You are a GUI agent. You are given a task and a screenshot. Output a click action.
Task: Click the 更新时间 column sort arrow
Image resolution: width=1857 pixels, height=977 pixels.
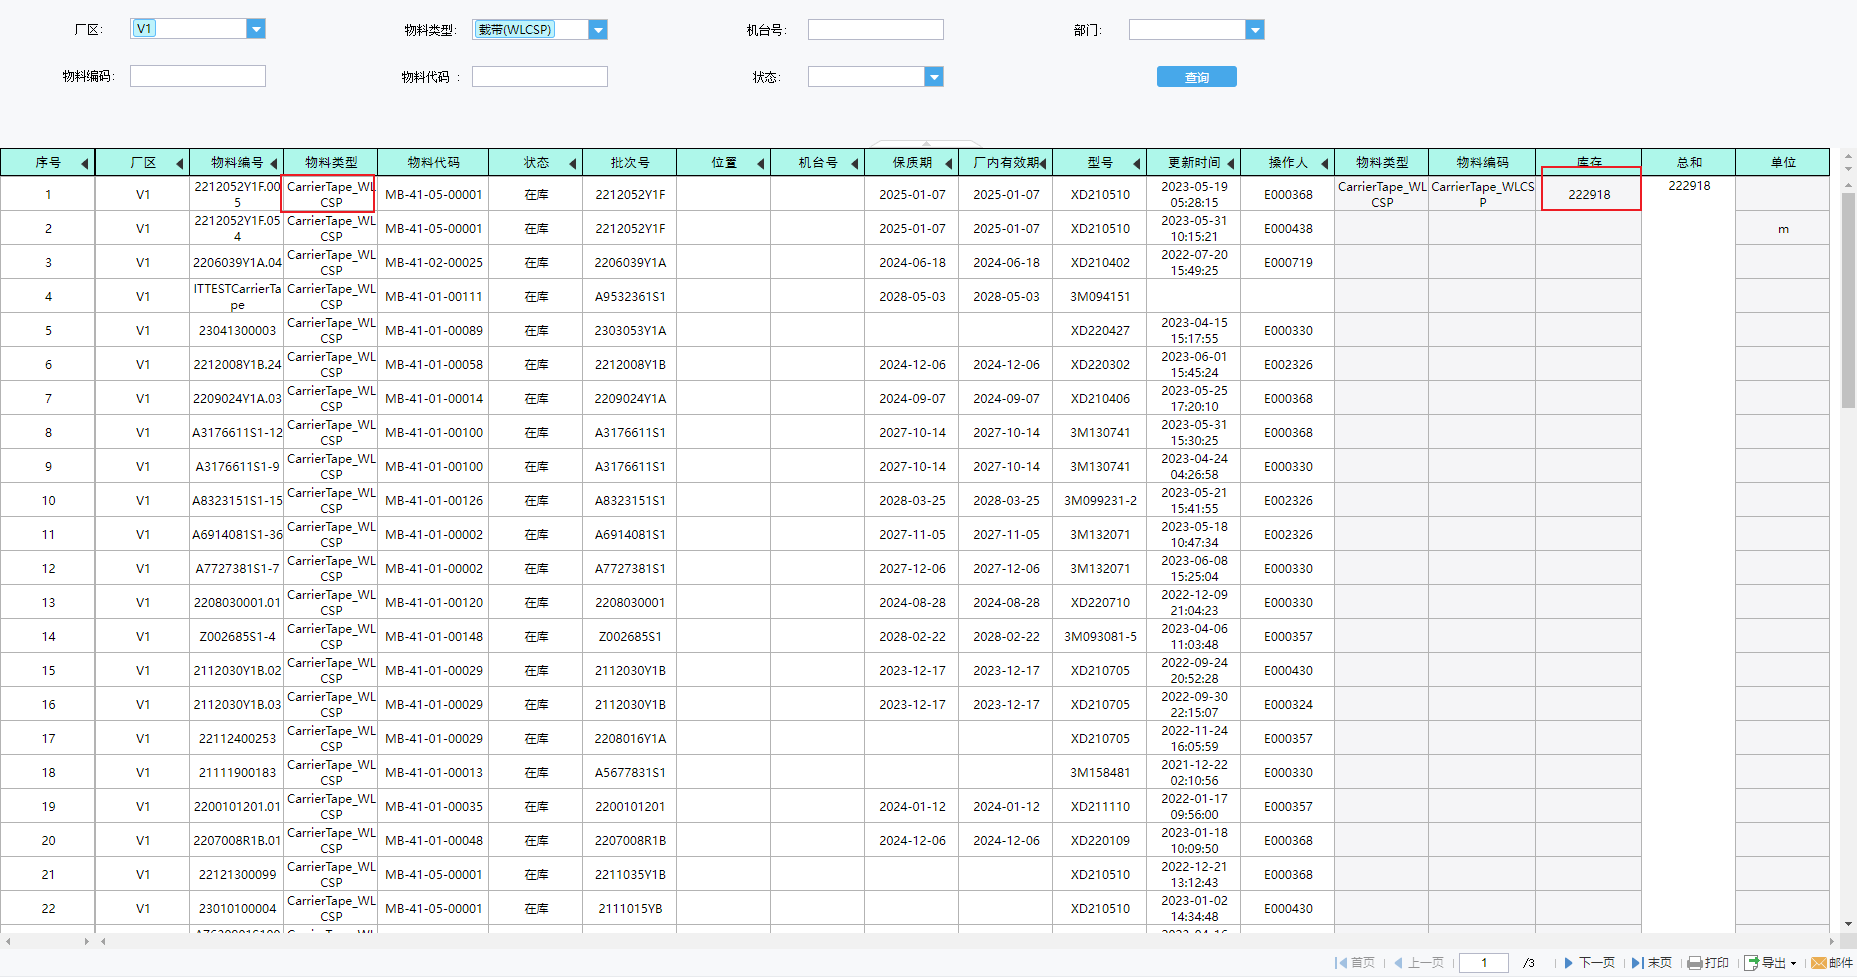pos(1231,163)
